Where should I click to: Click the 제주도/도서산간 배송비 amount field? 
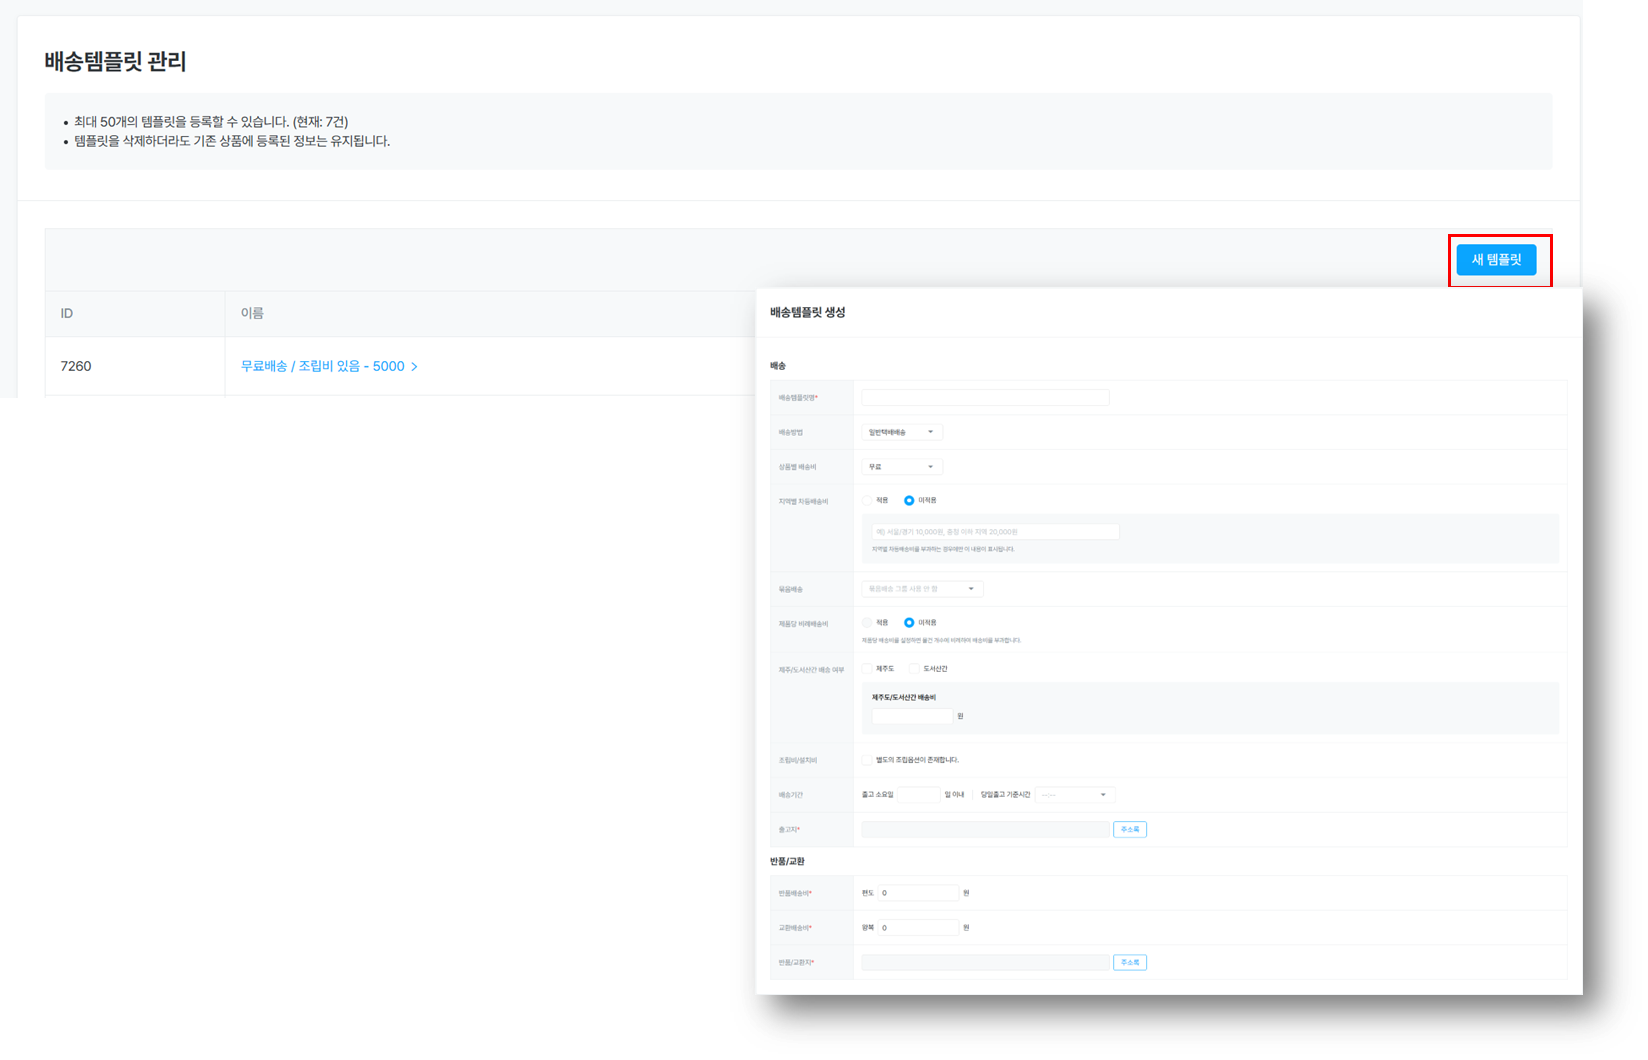click(x=912, y=716)
